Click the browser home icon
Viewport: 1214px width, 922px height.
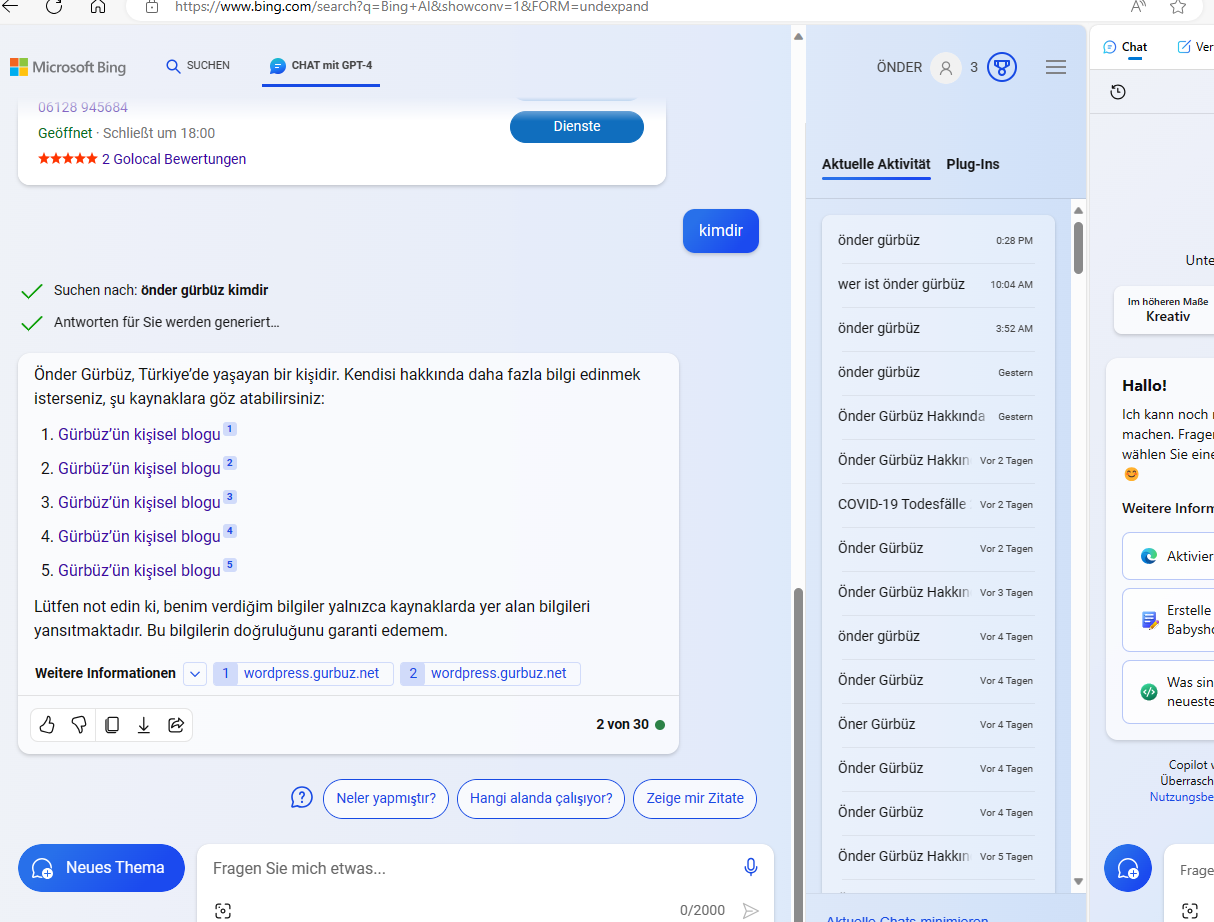click(x=98, y=6)
